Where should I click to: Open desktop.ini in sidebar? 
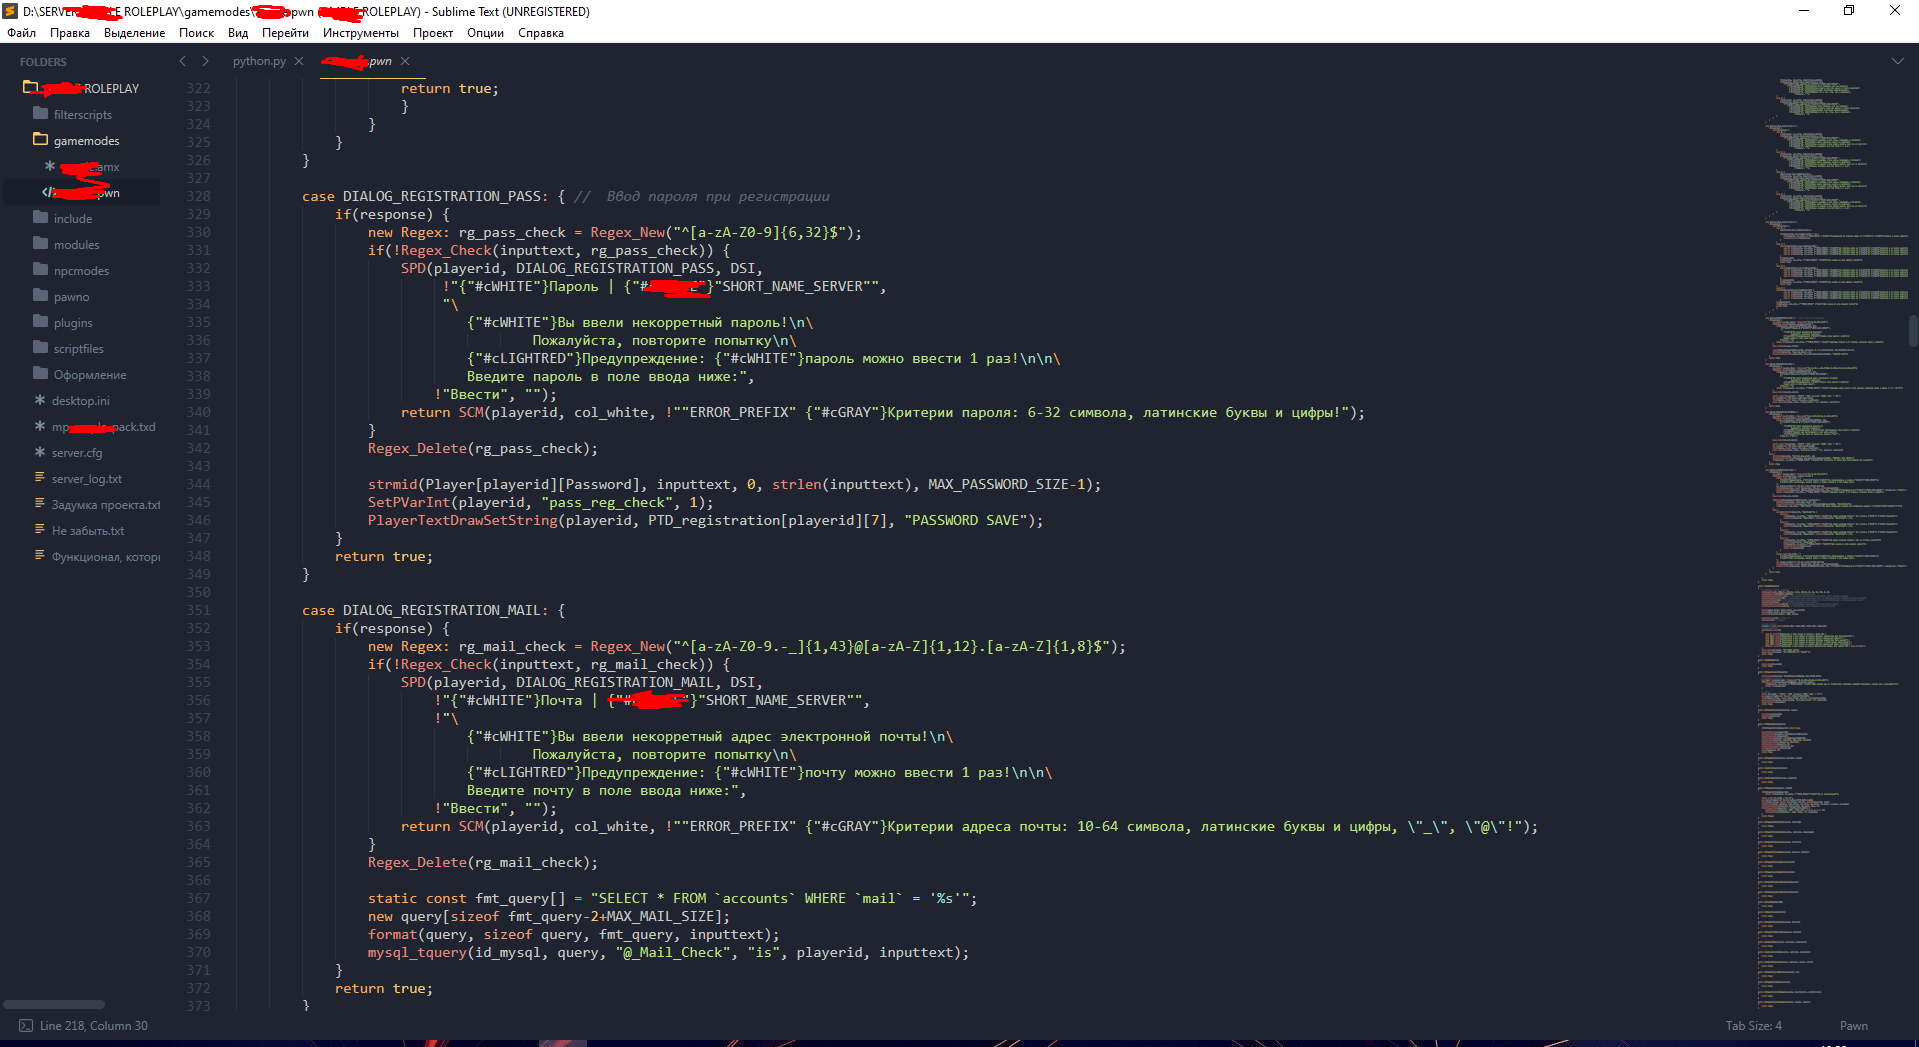click(80, 400)
